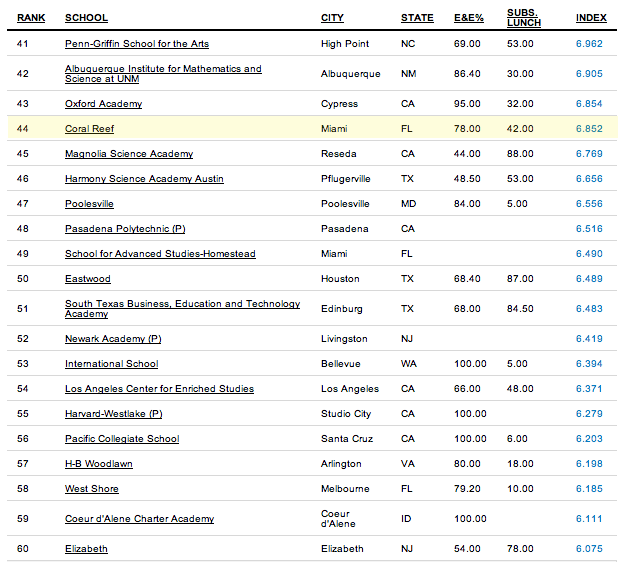Click the 84.50 subsidized lunch value
The image size is (626, 566).
point(520,309)
